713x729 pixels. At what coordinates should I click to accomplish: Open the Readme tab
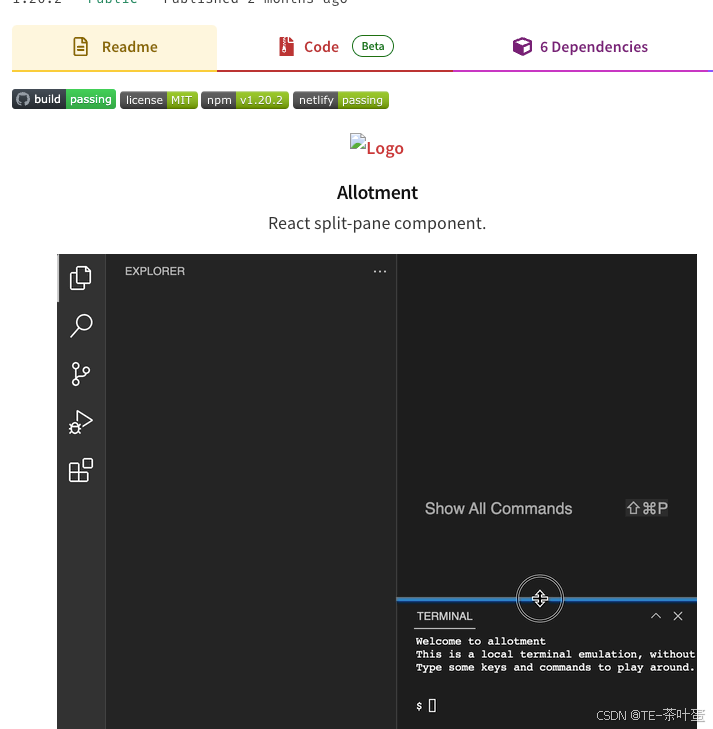pyautogui.click(x=114, y=47)
